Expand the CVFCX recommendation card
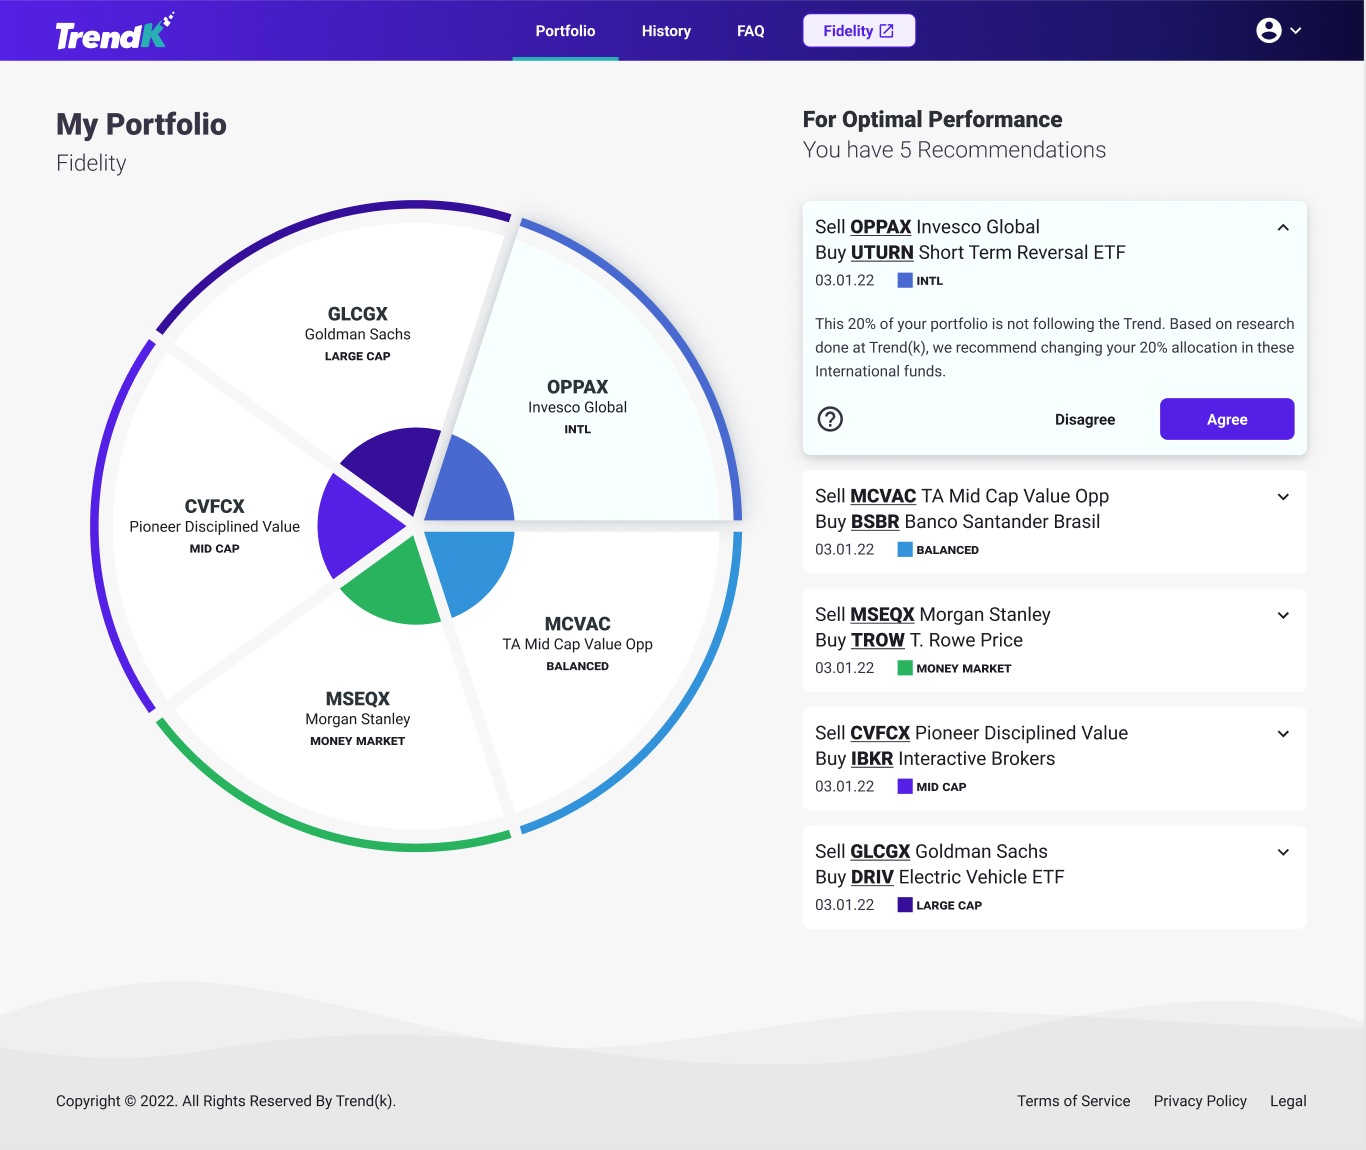 click(x=1283, y=734)
